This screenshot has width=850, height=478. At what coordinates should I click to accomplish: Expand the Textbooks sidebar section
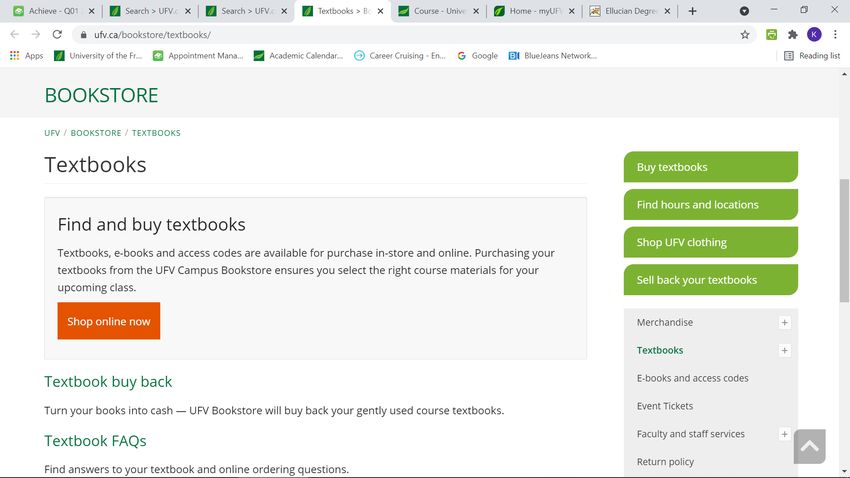[x=784, y=351]
